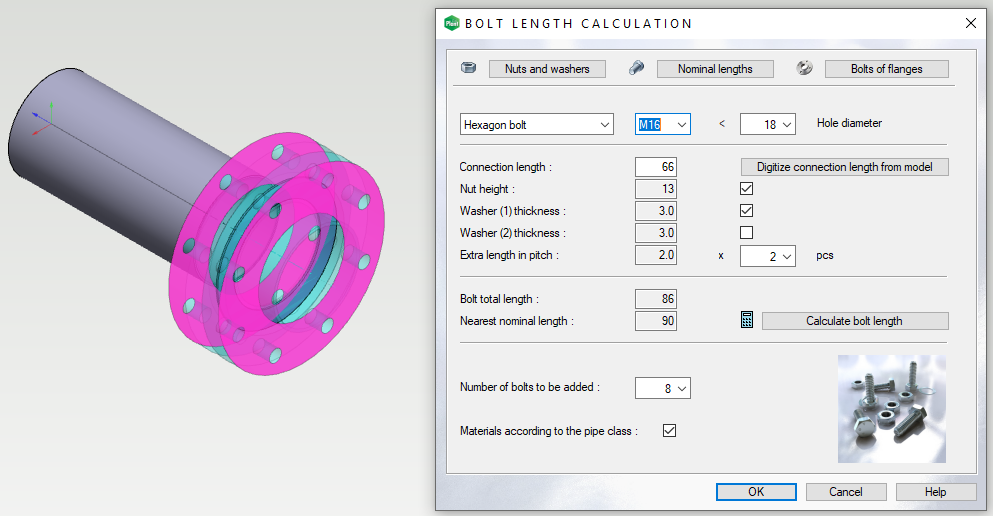Click the flange icon beside Bolts of flanges
993x516 pixels.
point(804,68)
